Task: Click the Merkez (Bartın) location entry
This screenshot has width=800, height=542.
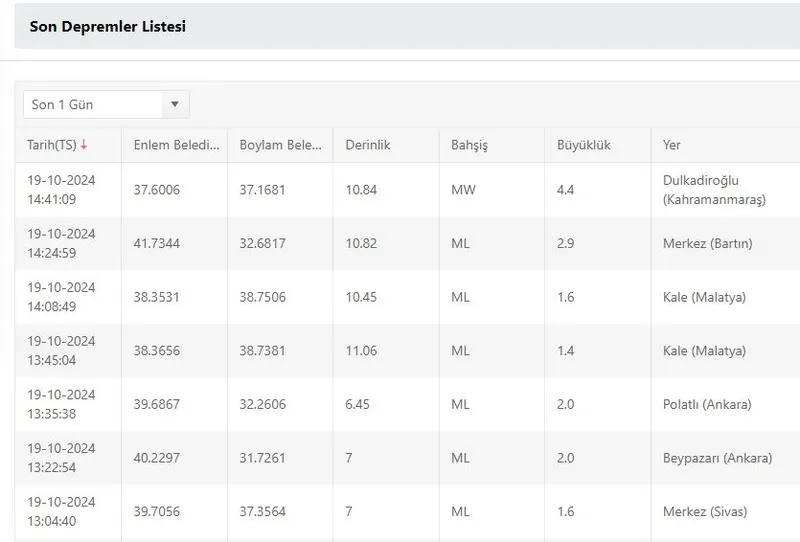Action: click(x=707, y=244)
